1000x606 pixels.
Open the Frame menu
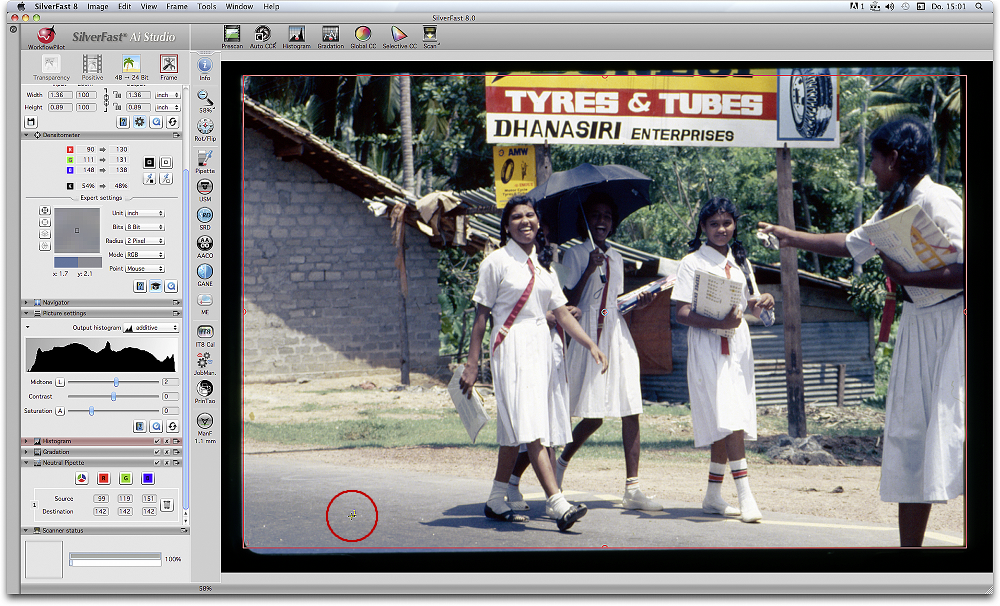(x=176, y=6)
